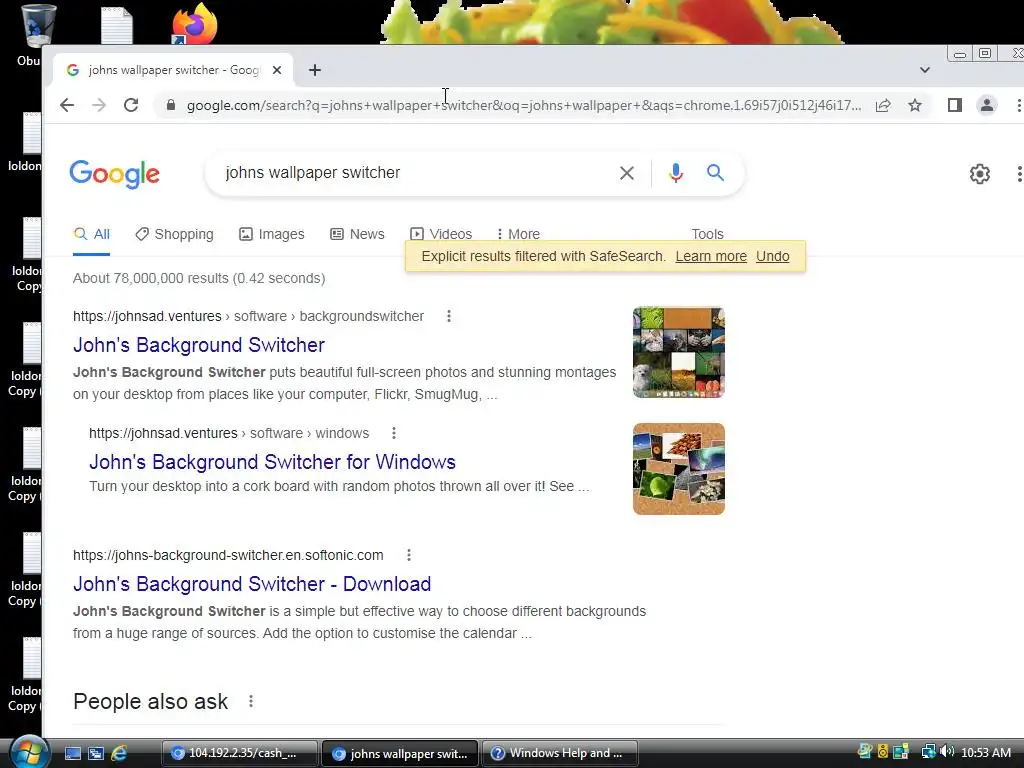Viewport: 1024px width, 768px height.
Task: Open John's Background Switcher for Windows
Action: coord(272,462)
